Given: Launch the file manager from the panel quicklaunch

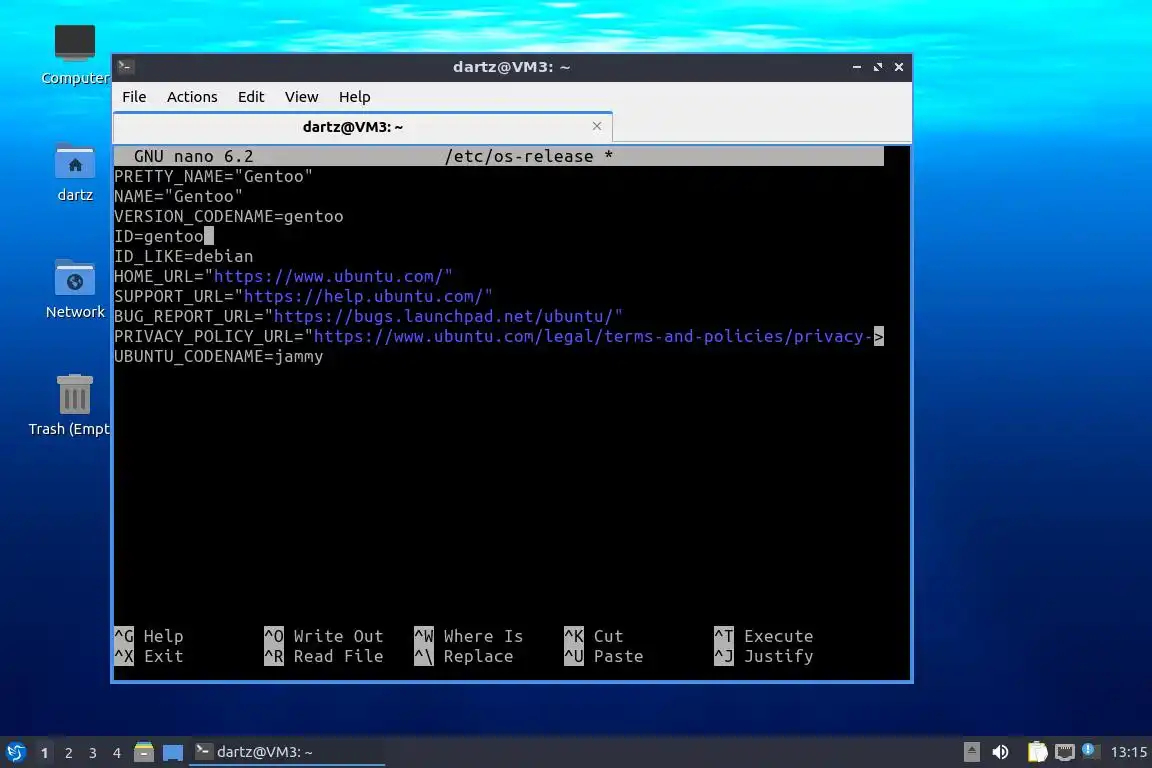Looking at the screenshot, I should pyautogui.click(x=144, y=752).
